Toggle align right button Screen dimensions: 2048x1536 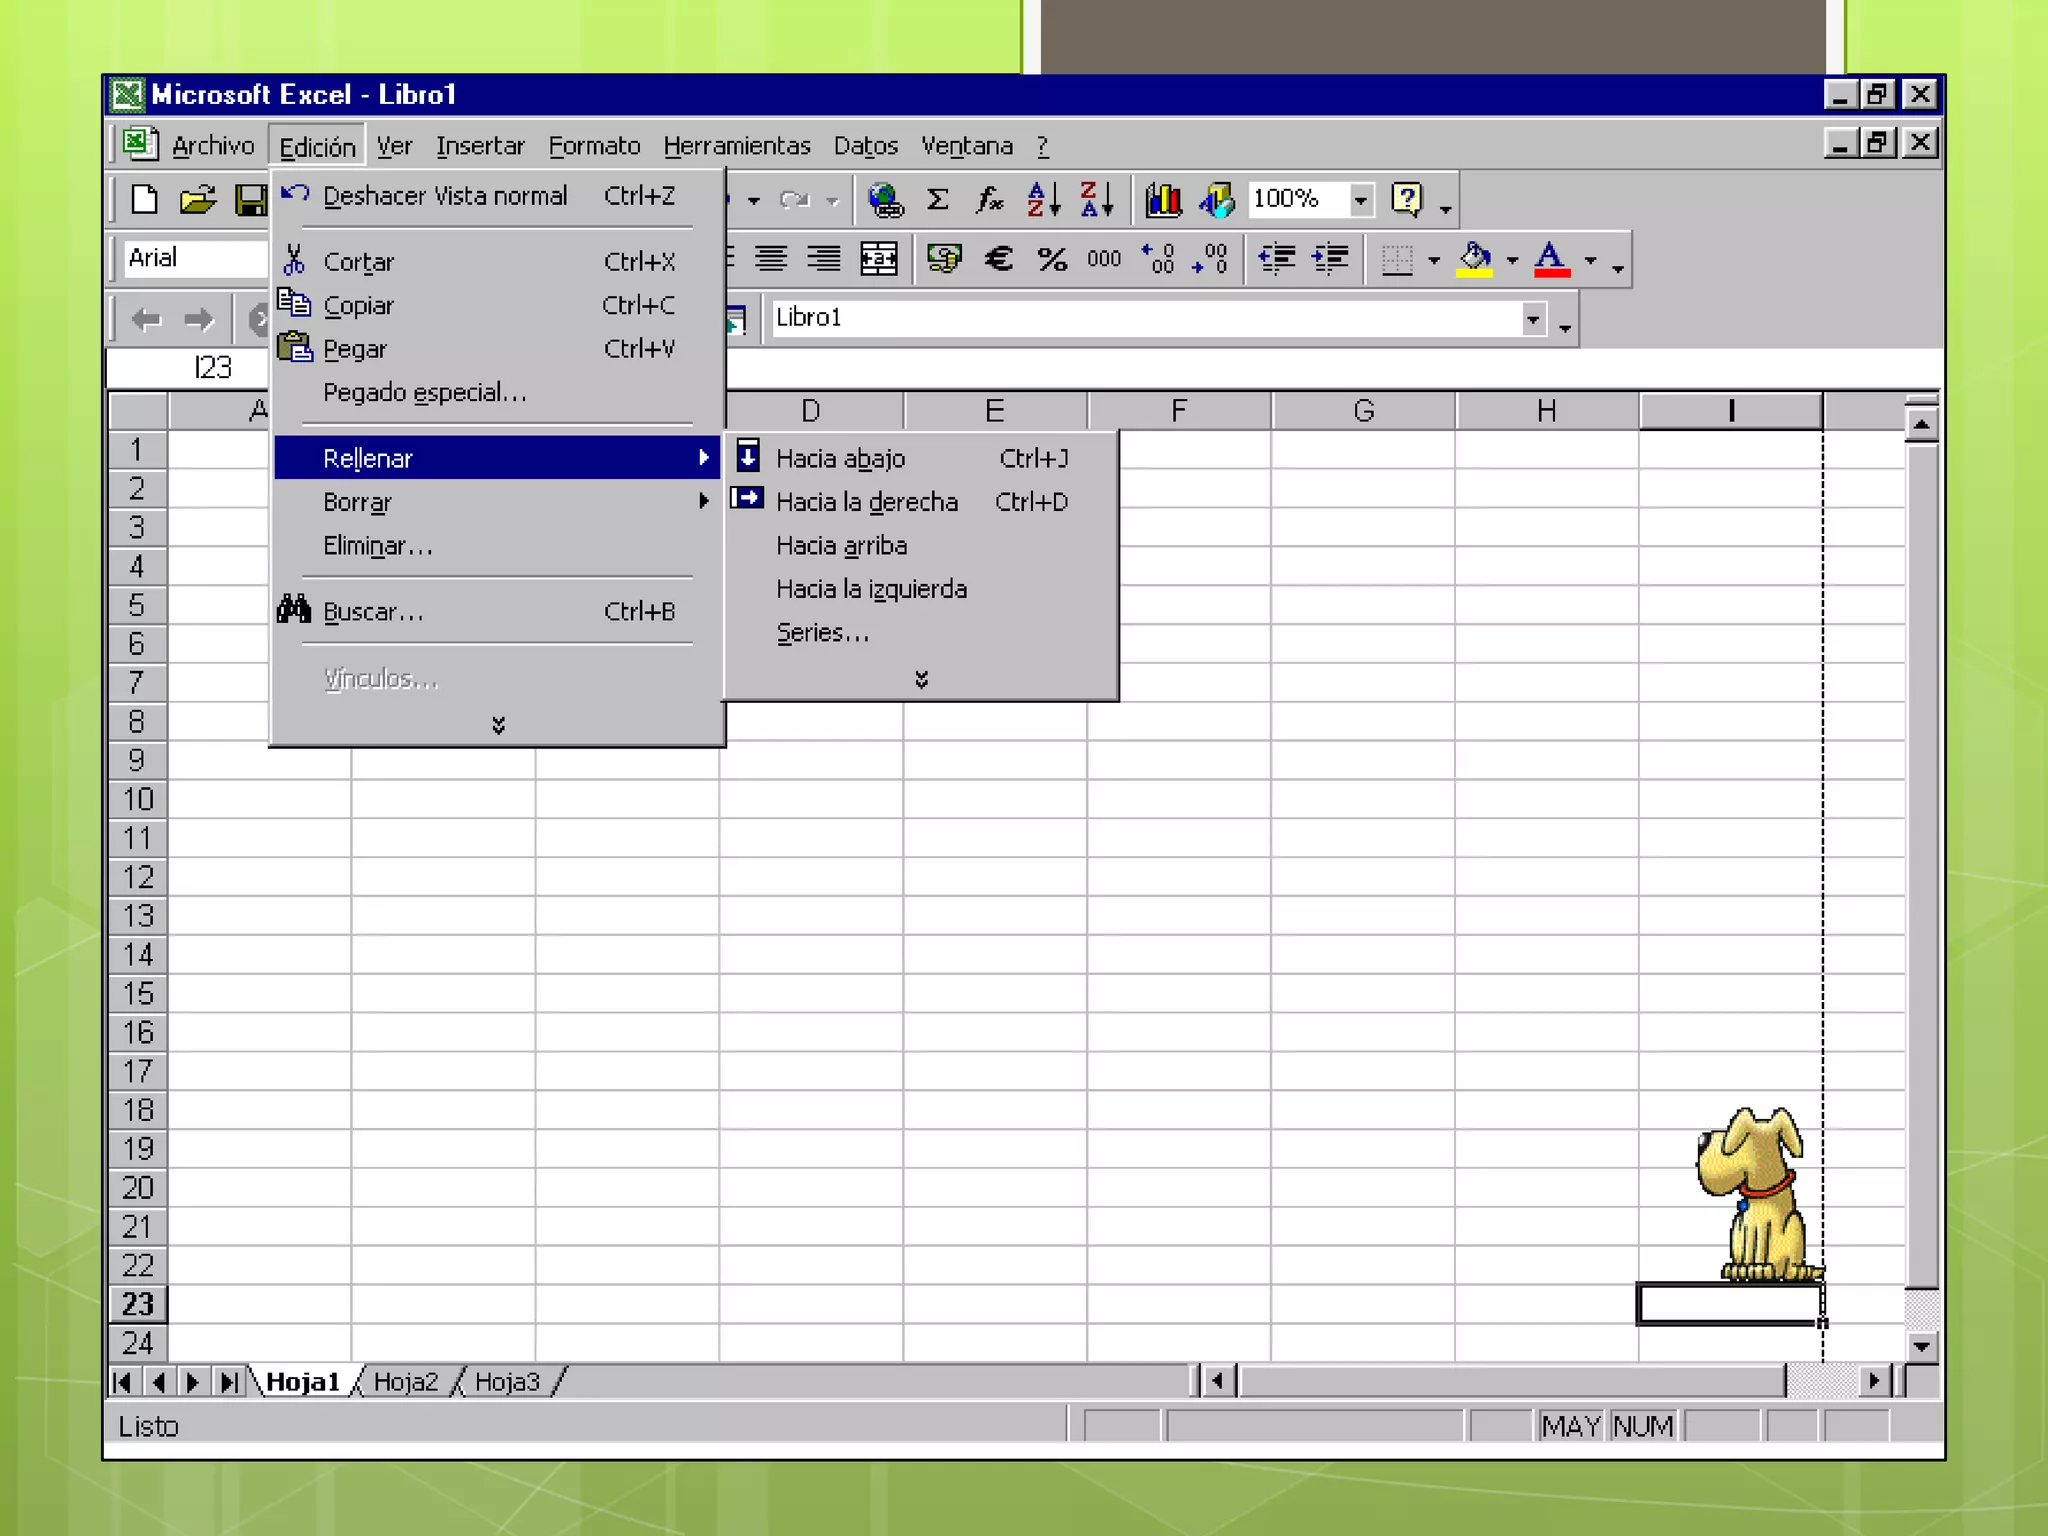click(x=824, y=259)
